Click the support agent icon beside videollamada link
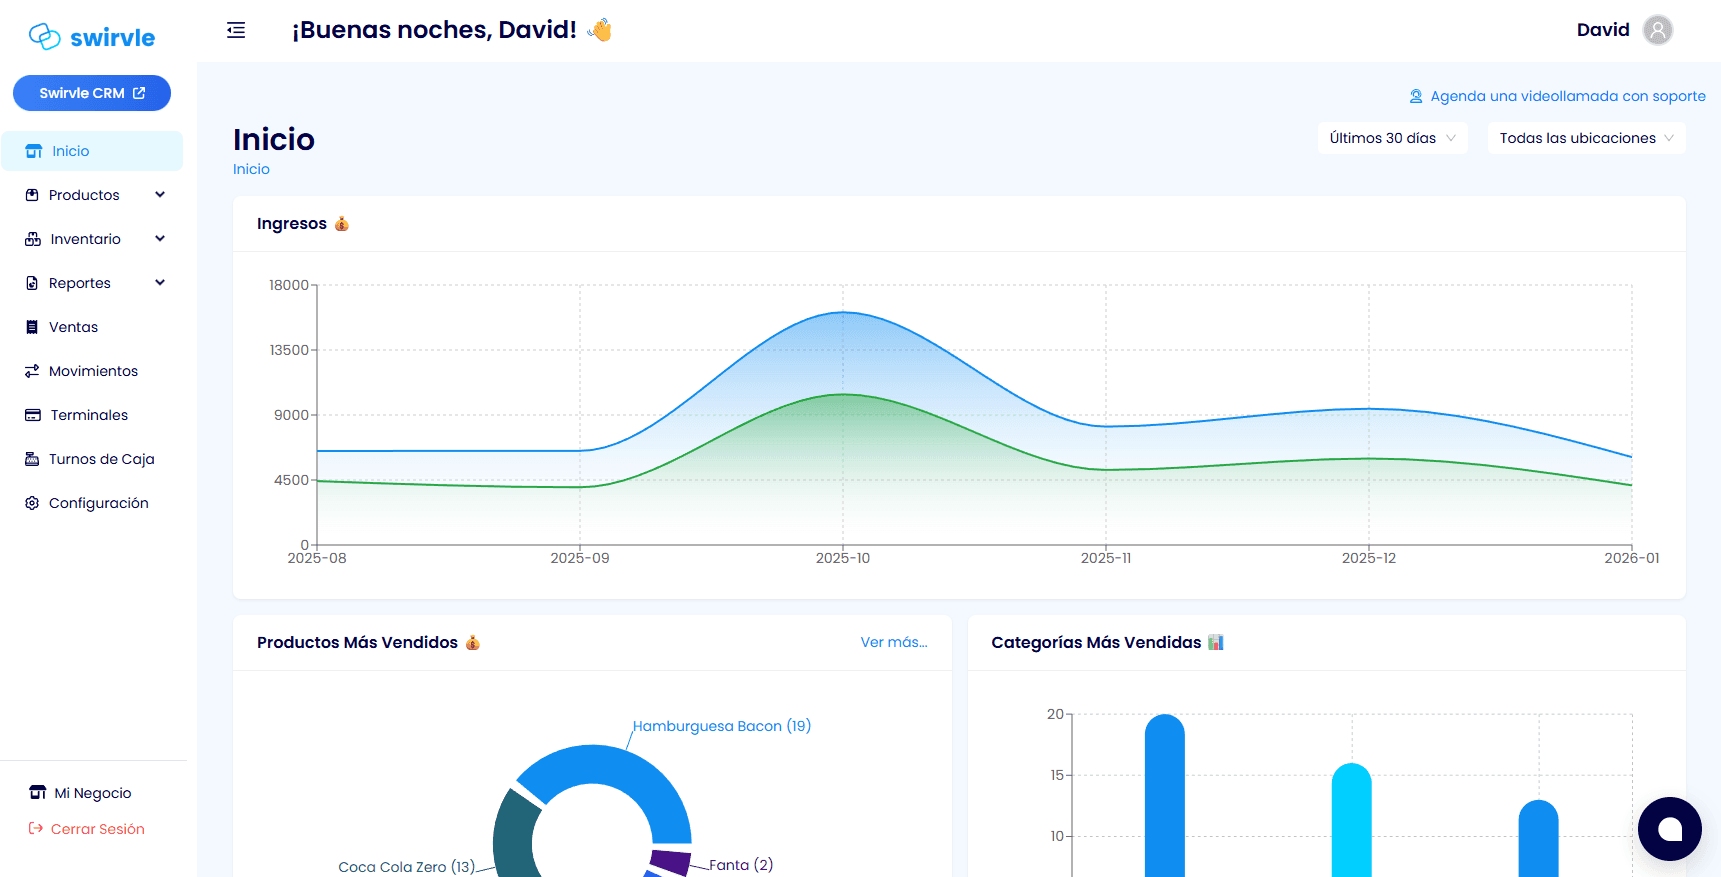 (x=1416, y=97)
